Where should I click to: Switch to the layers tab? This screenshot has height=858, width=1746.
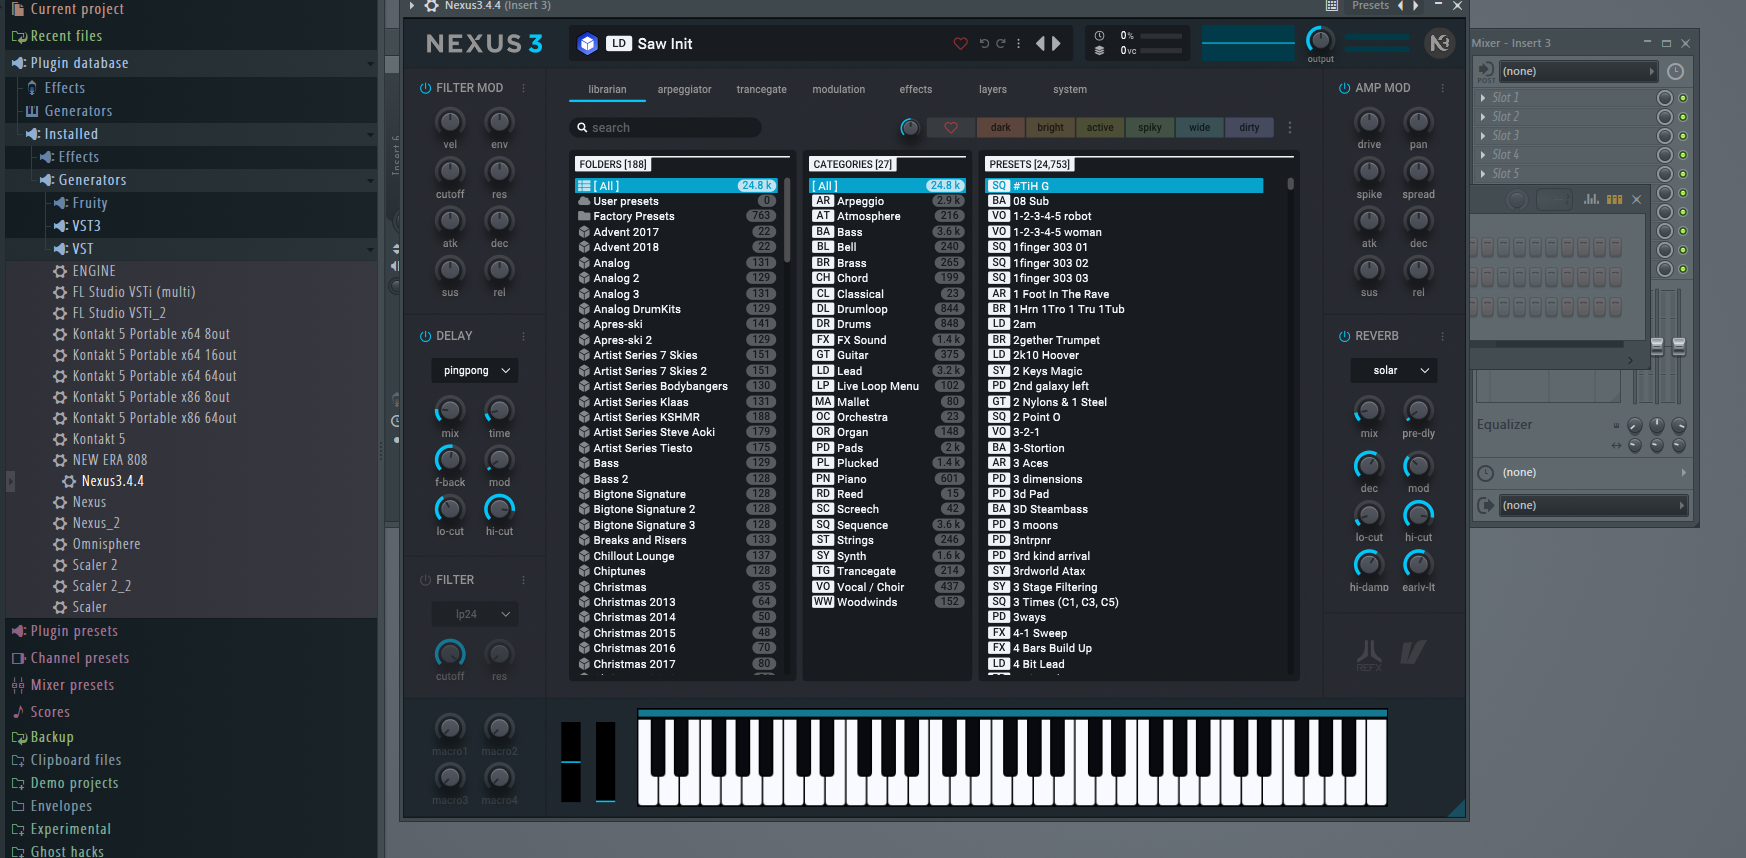pyautogui.click(x=992, y=90)
